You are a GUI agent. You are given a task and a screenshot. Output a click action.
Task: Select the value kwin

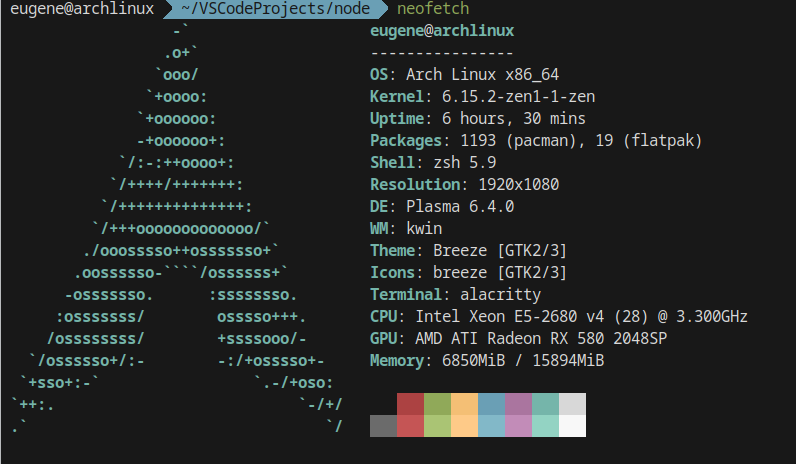424,228
